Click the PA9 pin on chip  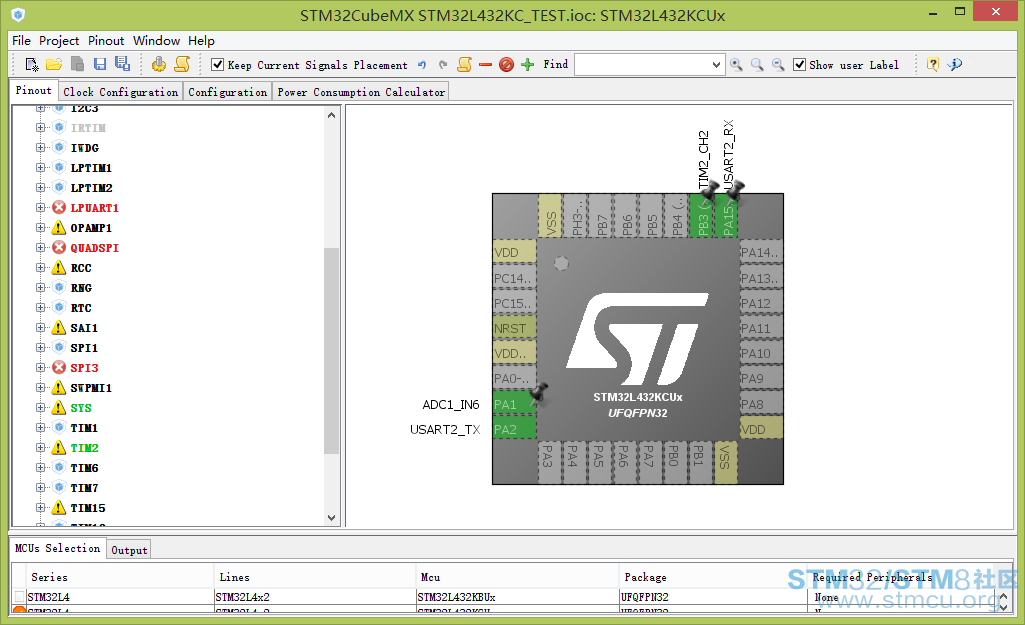pyautogui.click(x=762, y=379)
